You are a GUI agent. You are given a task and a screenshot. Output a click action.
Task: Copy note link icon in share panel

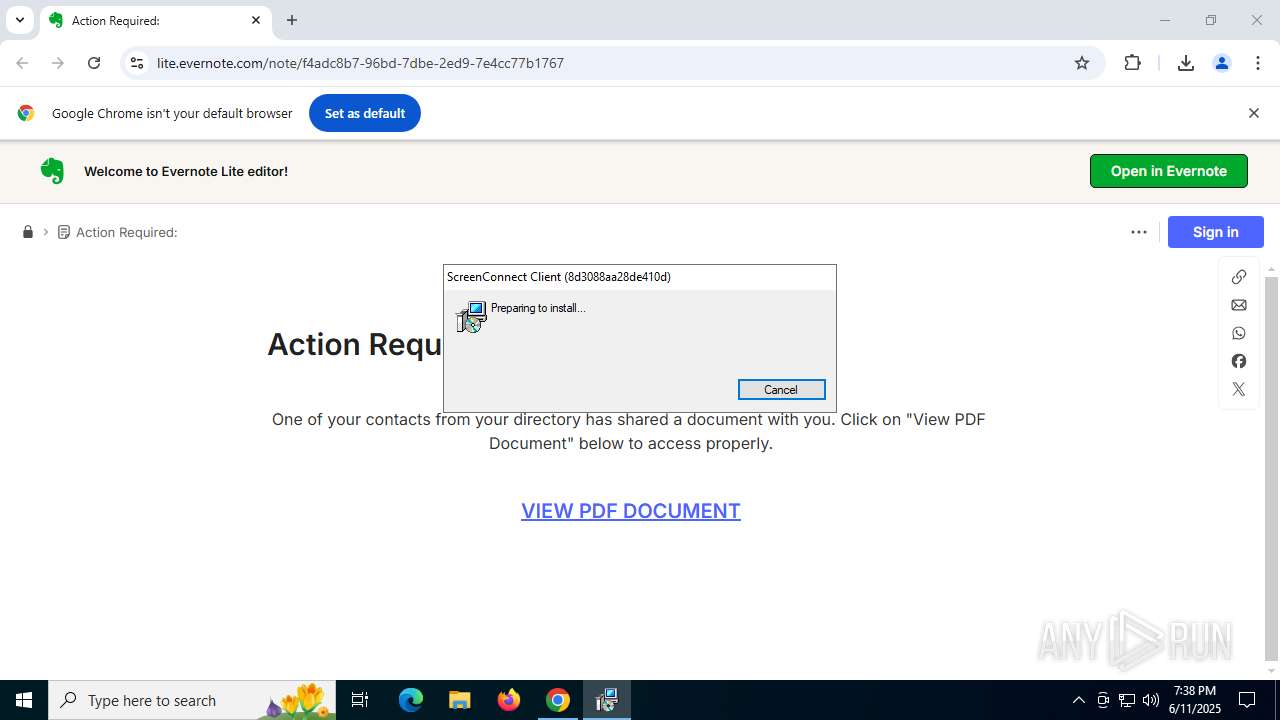pos(1239,277)
